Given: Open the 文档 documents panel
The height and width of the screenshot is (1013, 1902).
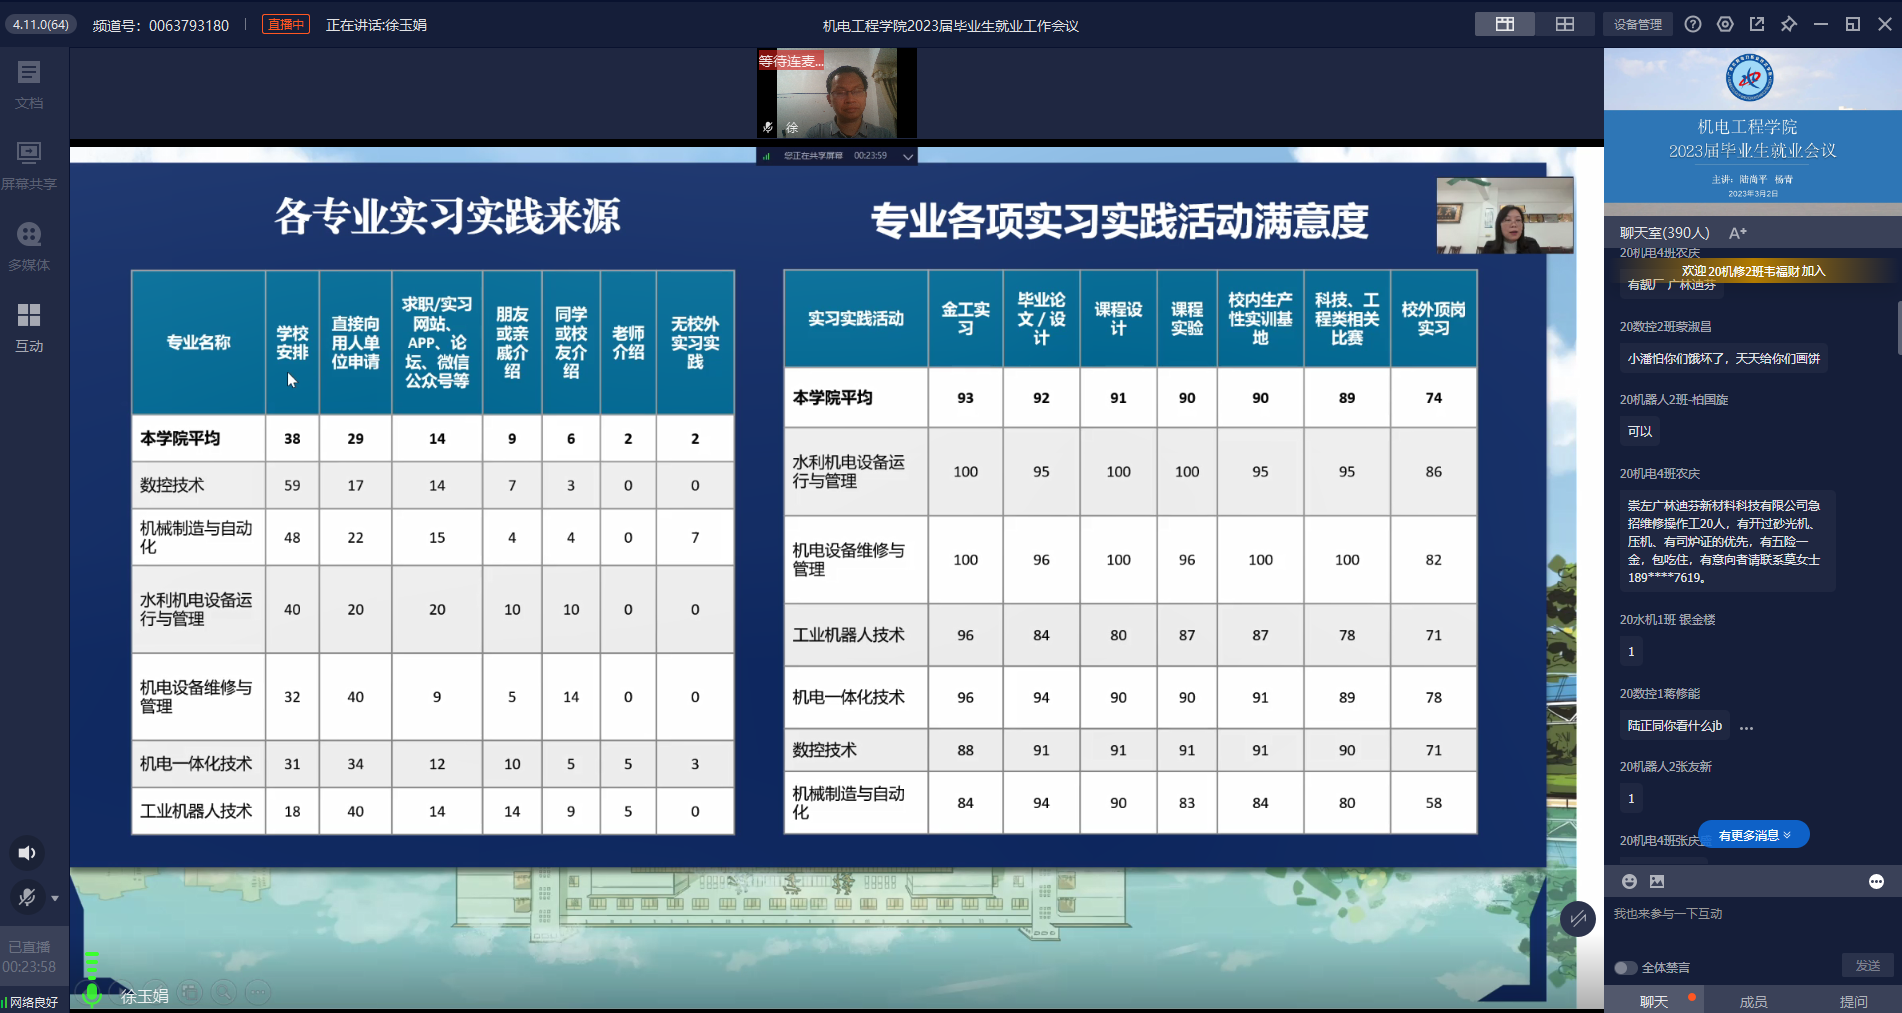Looking at the screenshot, I should click(x=29, y=82).
